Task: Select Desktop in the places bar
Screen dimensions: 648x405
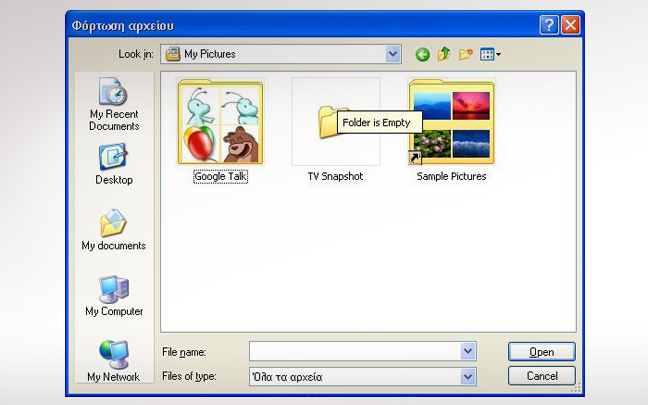Action: click(x=113, y=164)
